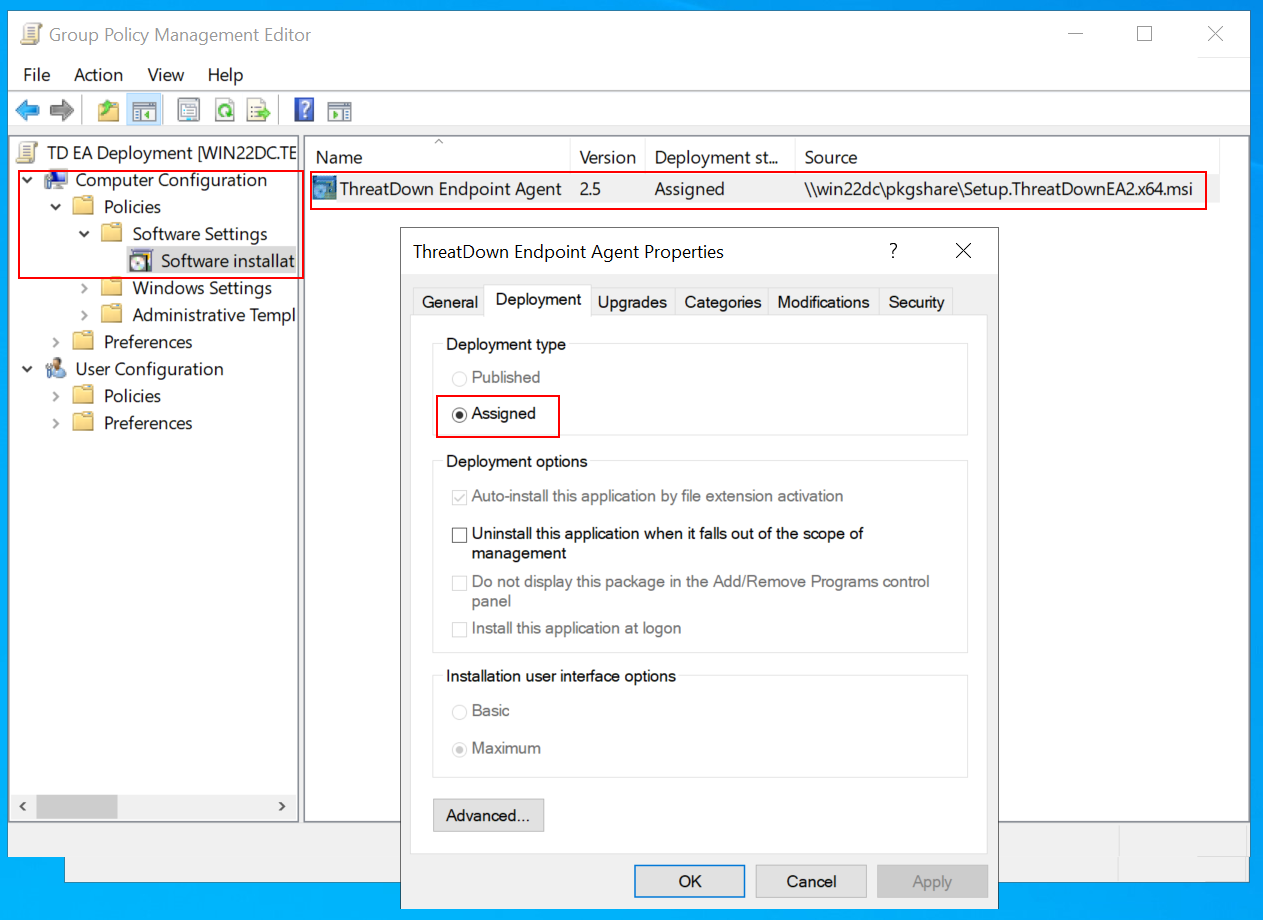Toggle the Show/Hide Console Tree toolbar icon

point(143,110)
